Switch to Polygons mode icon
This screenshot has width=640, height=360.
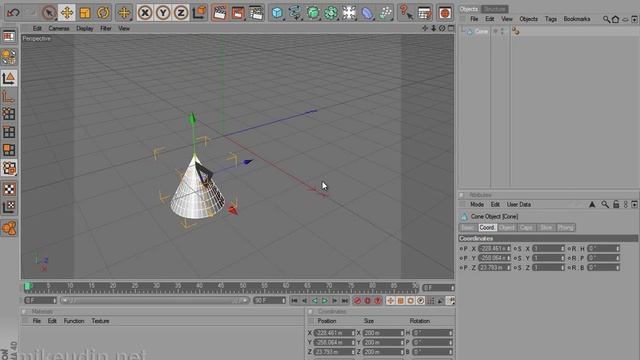(9, 150)
